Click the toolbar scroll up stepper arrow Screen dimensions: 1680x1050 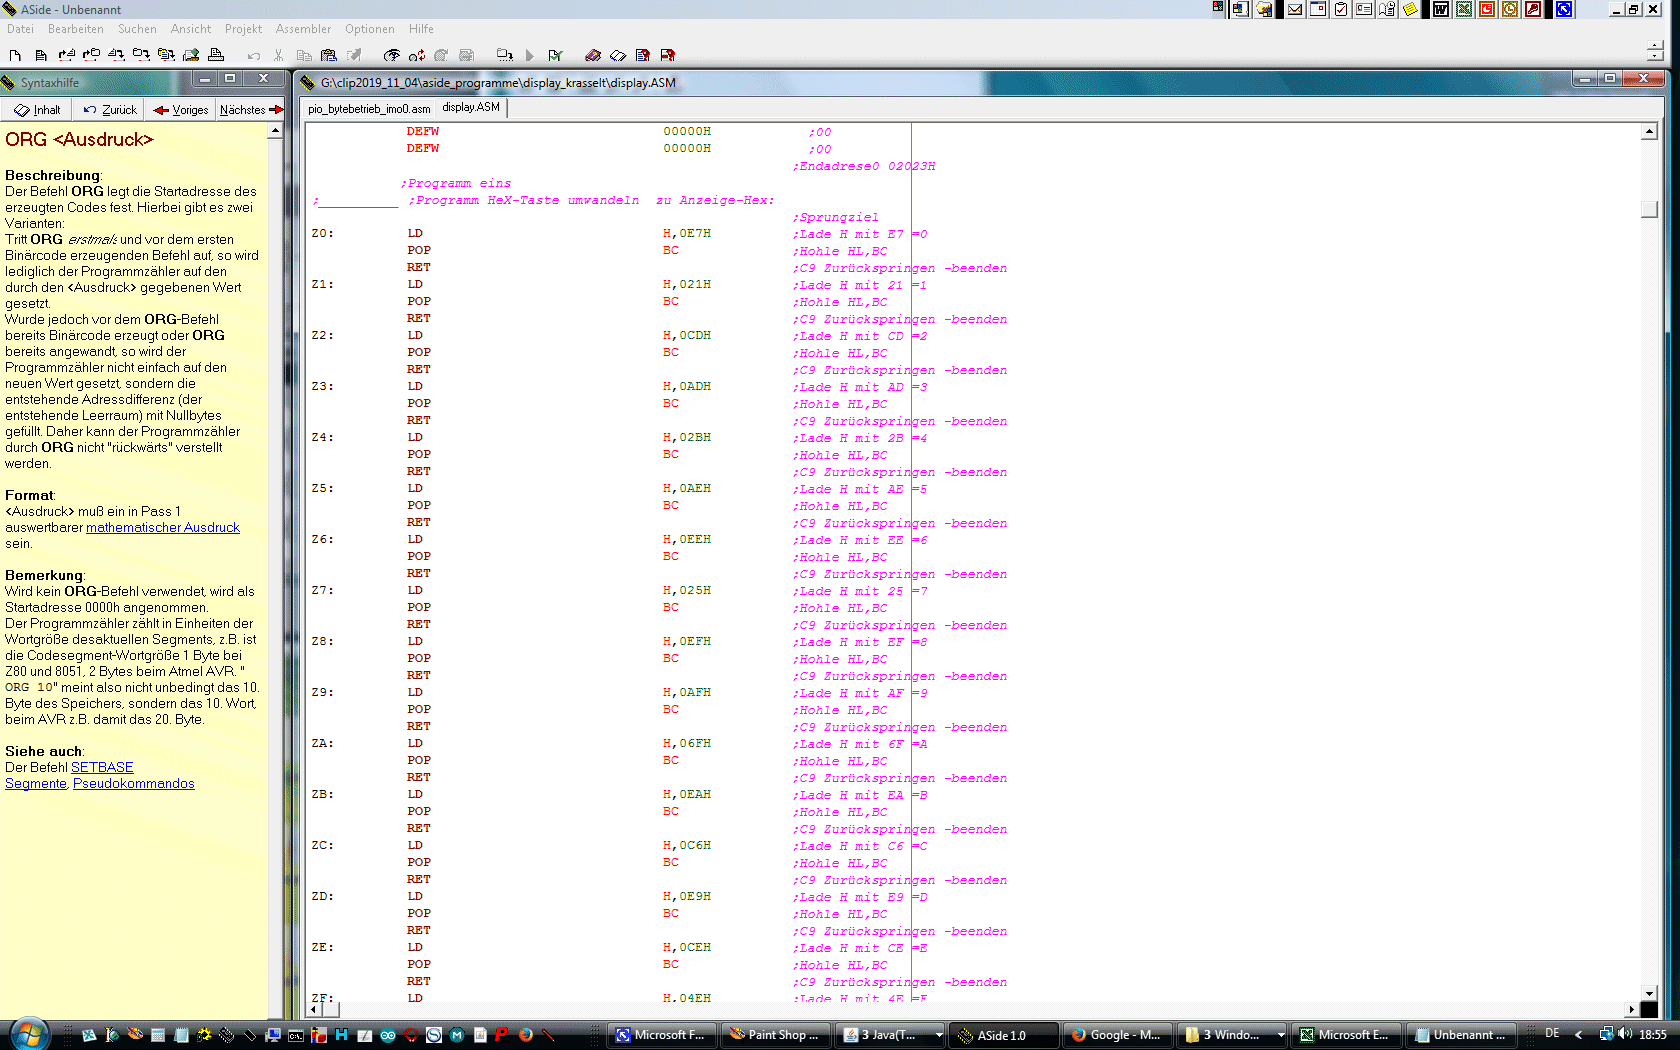[1655, 45]
